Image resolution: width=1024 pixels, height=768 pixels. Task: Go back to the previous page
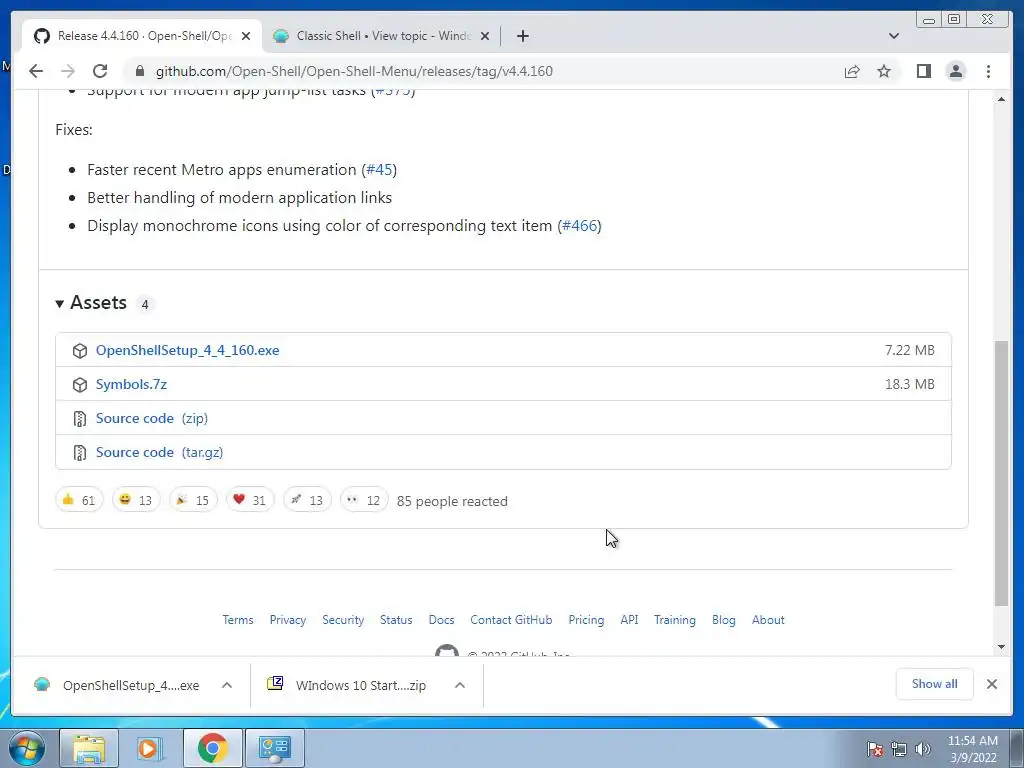coord(36,71)
